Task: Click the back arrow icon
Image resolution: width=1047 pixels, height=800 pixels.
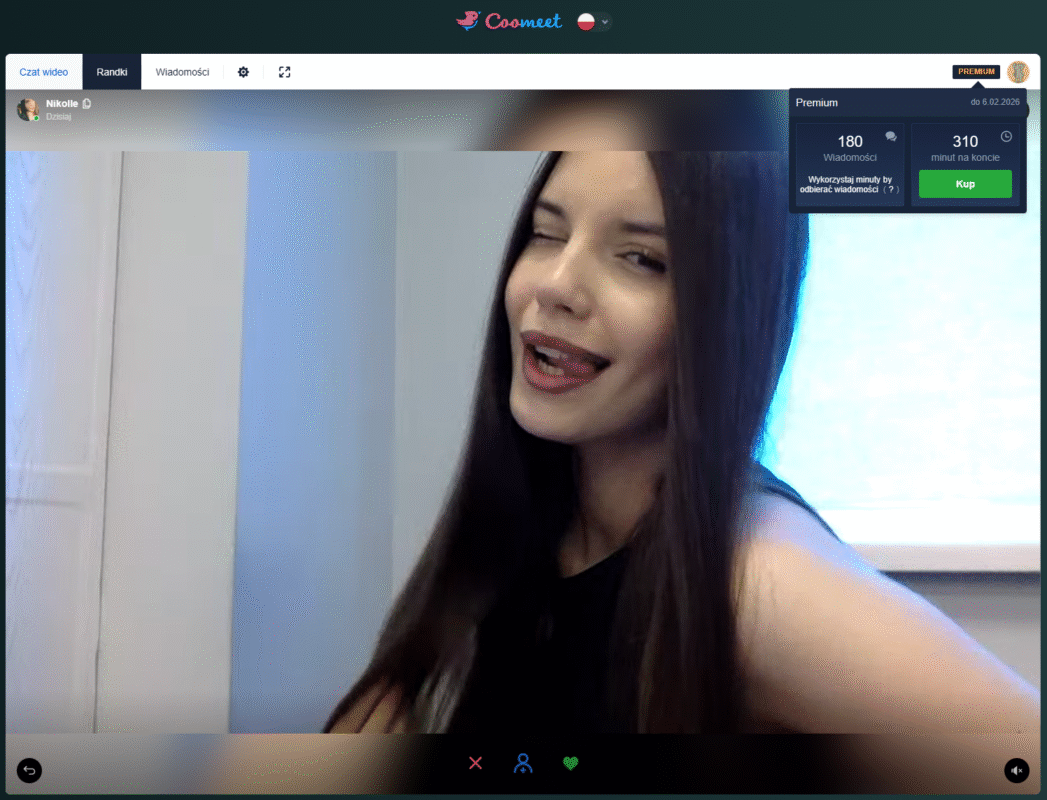Action: 29,770
